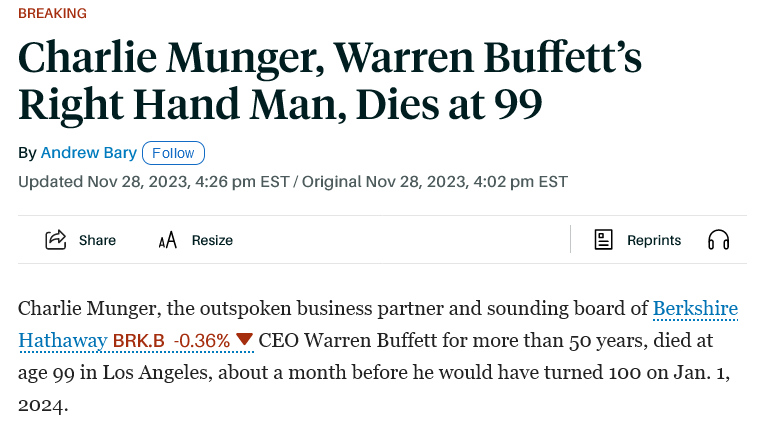Click the BRK.B ticker symbol
This screenshot has width=757, height=430.
[139, 341]
